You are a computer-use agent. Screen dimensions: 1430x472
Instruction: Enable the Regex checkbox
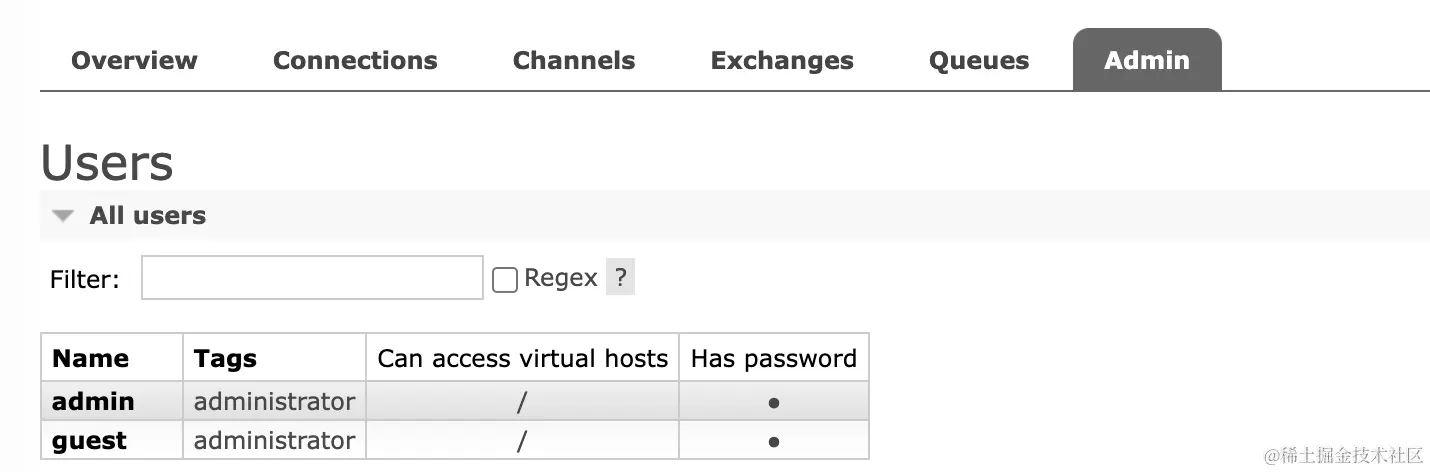click(x=505, y=280)
